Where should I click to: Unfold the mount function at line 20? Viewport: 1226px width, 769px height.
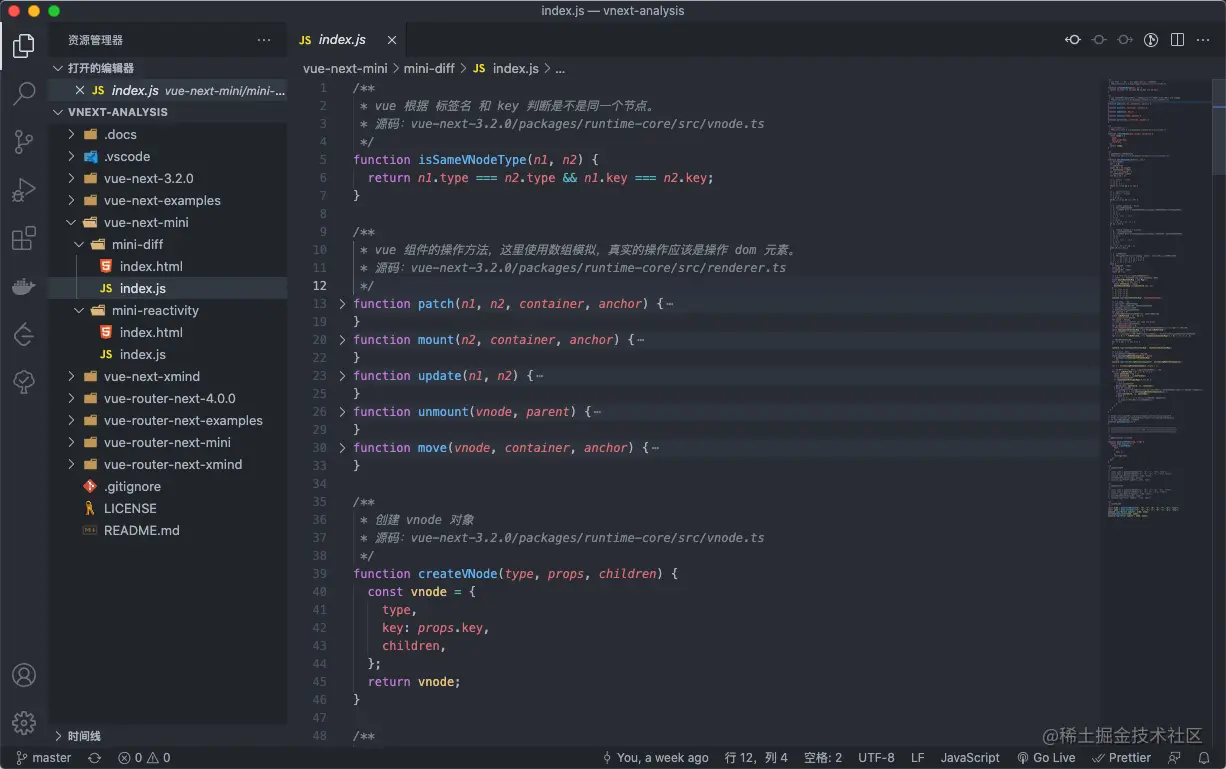click(342, 339)
